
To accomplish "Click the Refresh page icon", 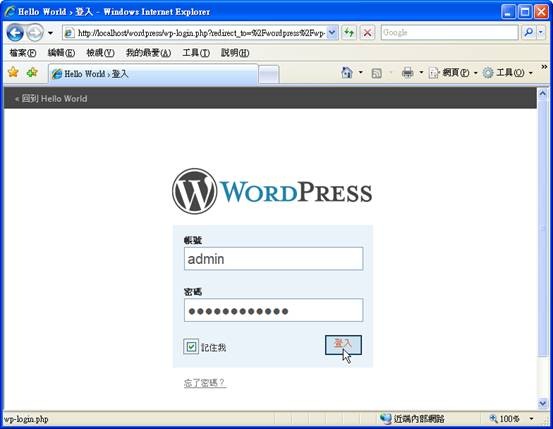I will [349, 33].
